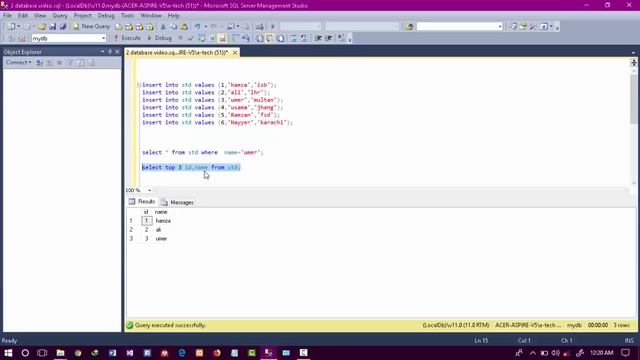Click Cortana search circle on taskbar
The width and height of the screenshot is (640, 360).
tap(25, 353)
